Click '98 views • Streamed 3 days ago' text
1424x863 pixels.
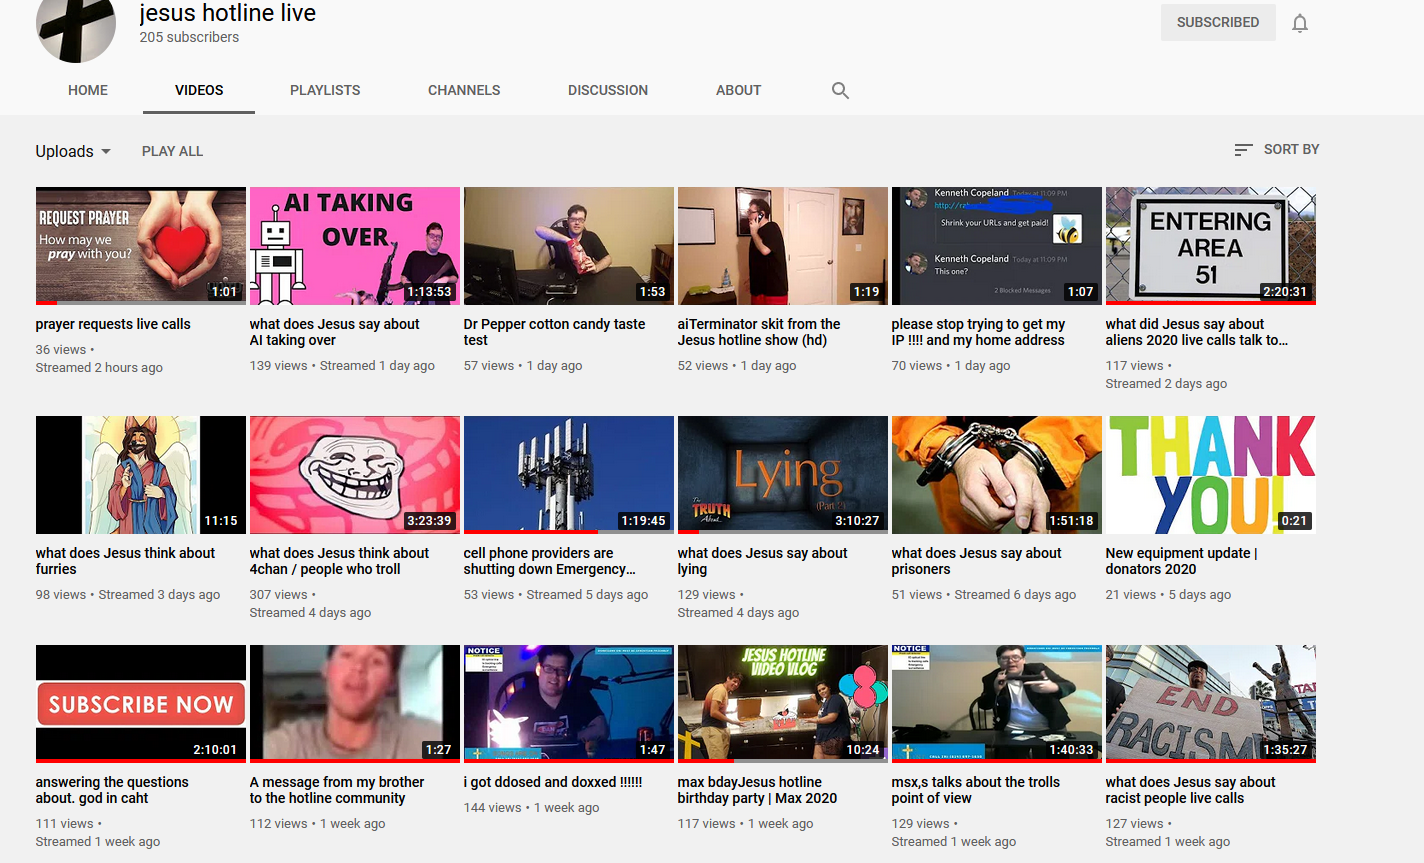pos(128,595)
